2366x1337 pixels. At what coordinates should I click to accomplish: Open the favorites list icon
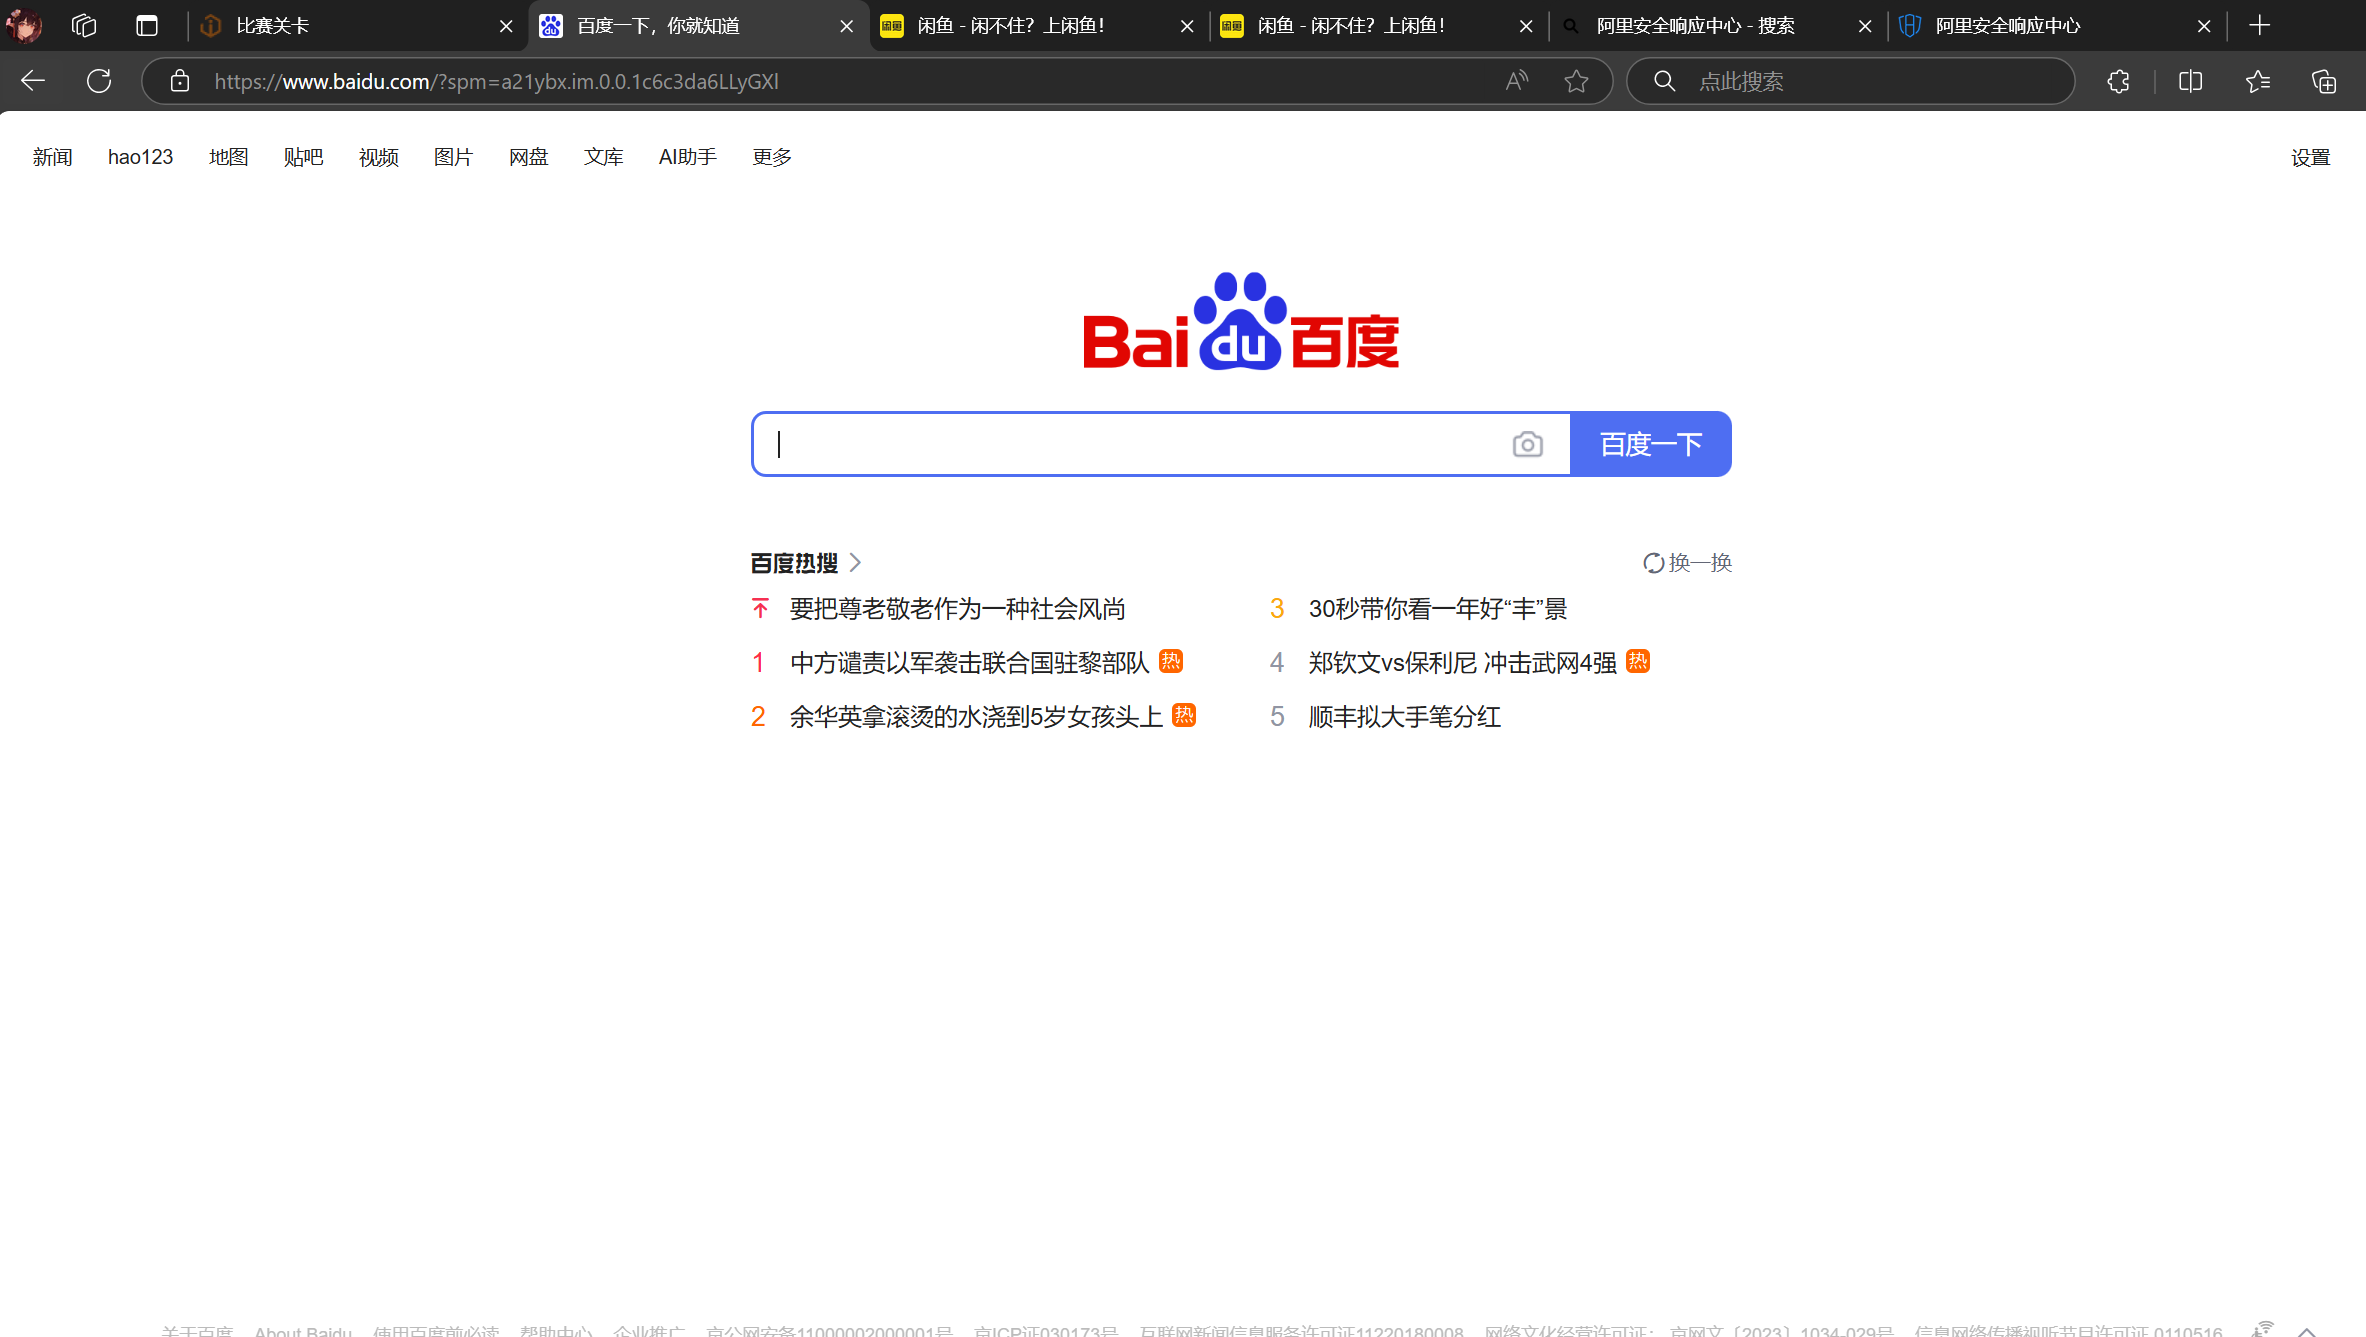[x=2257, y=81]
